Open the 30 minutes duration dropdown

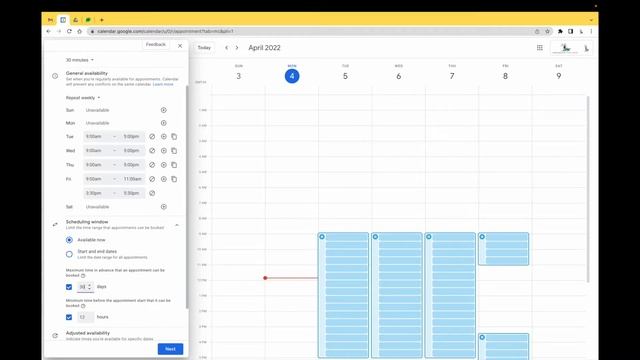pos(80,60)
